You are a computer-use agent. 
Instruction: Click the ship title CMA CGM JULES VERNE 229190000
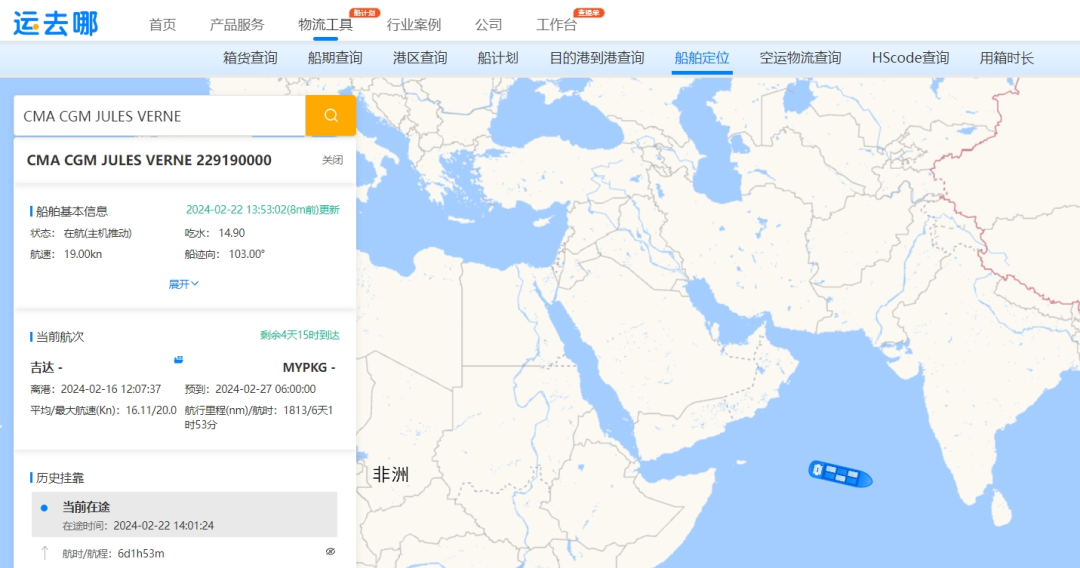coord(149,160)
